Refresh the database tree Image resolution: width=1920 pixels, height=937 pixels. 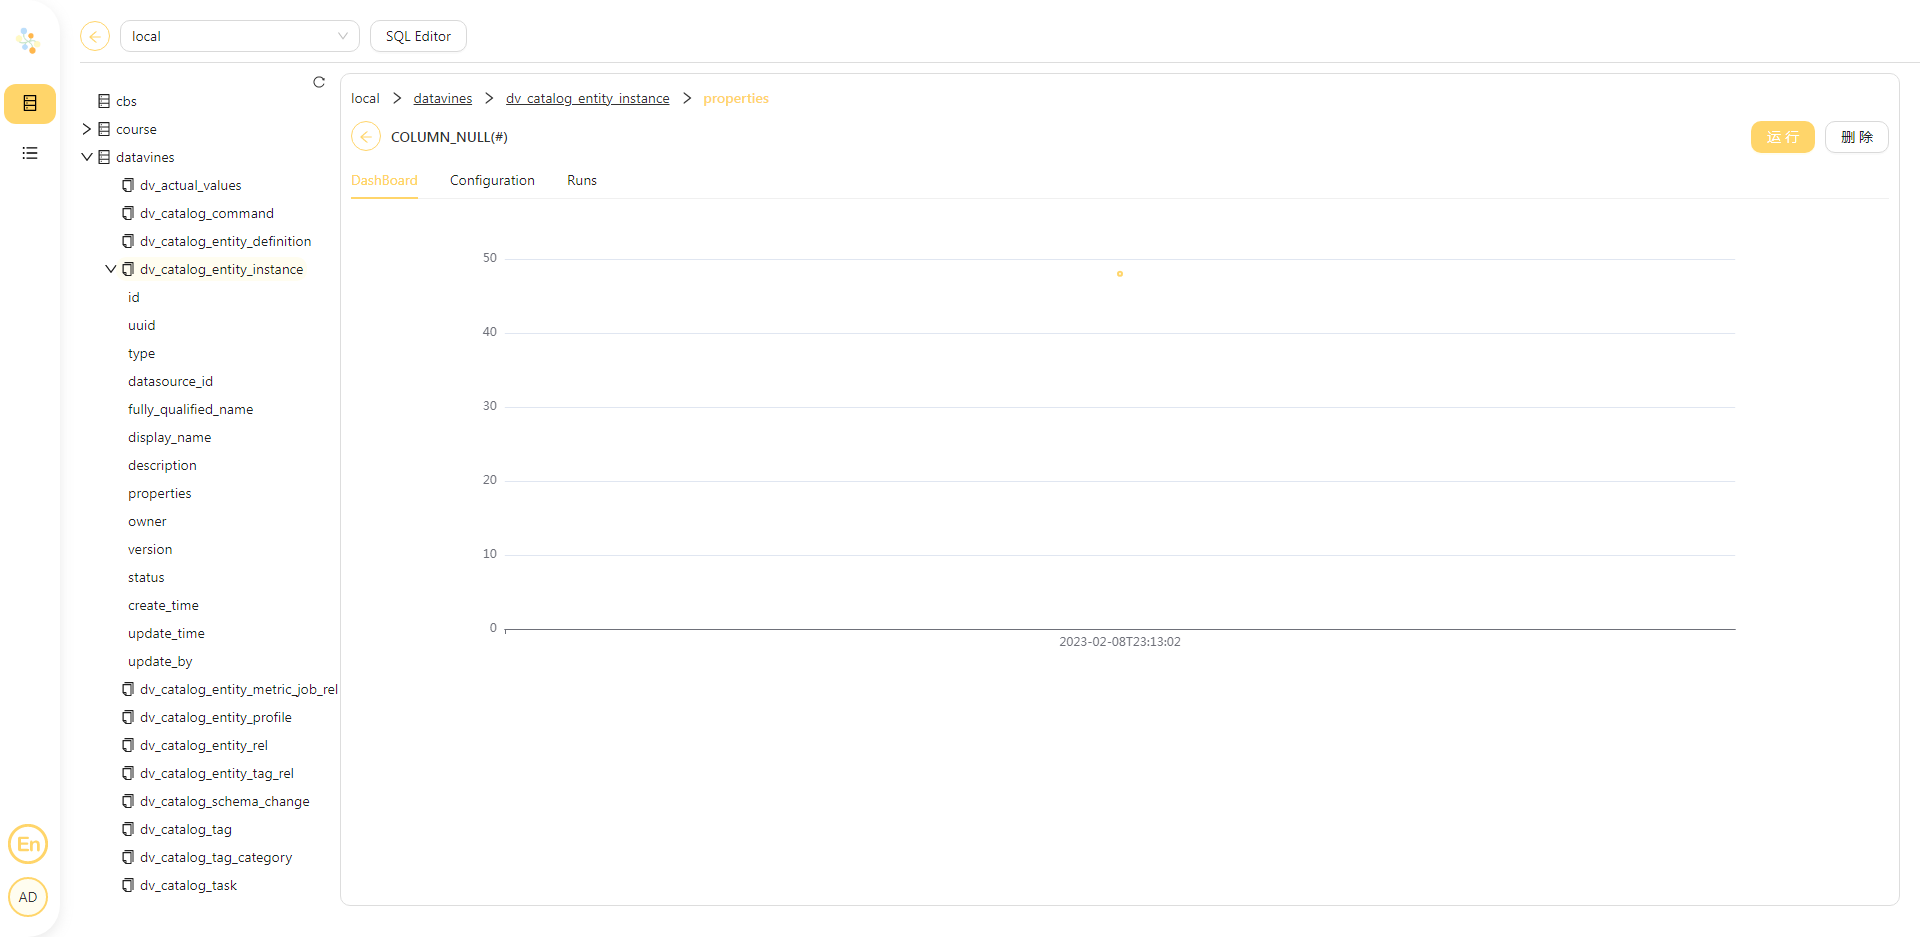coord(319,82)
